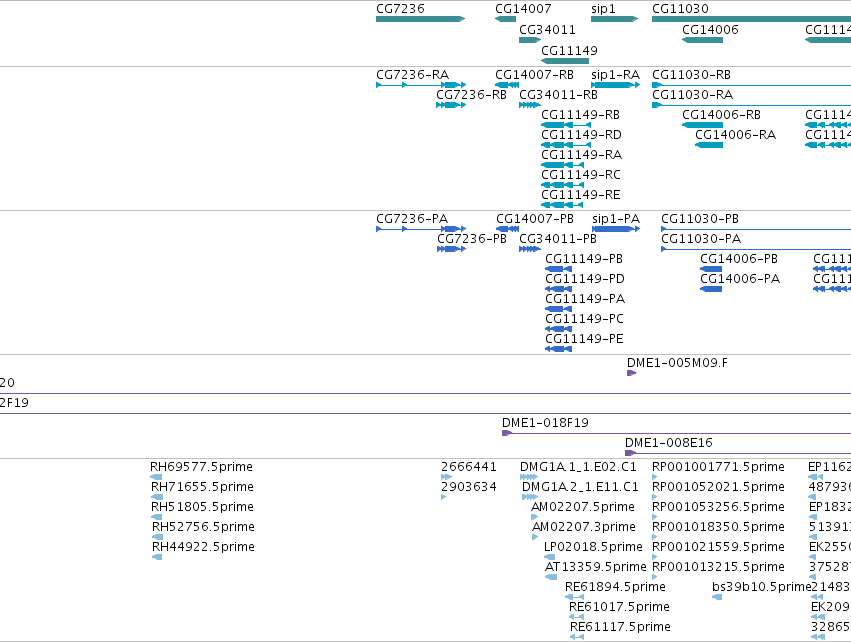This screenshot has width=851, height=642.
Task: Select transcript CG11149-RE
Action: point(562,205)
